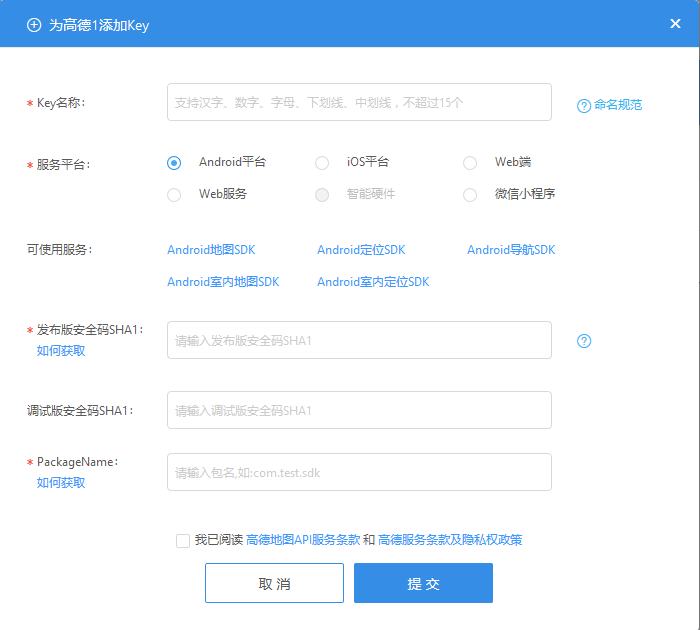700x630 pixels.
Task: Select the 智能硬件 radio button
Action: pyautogui.click(x=322, y=195)
